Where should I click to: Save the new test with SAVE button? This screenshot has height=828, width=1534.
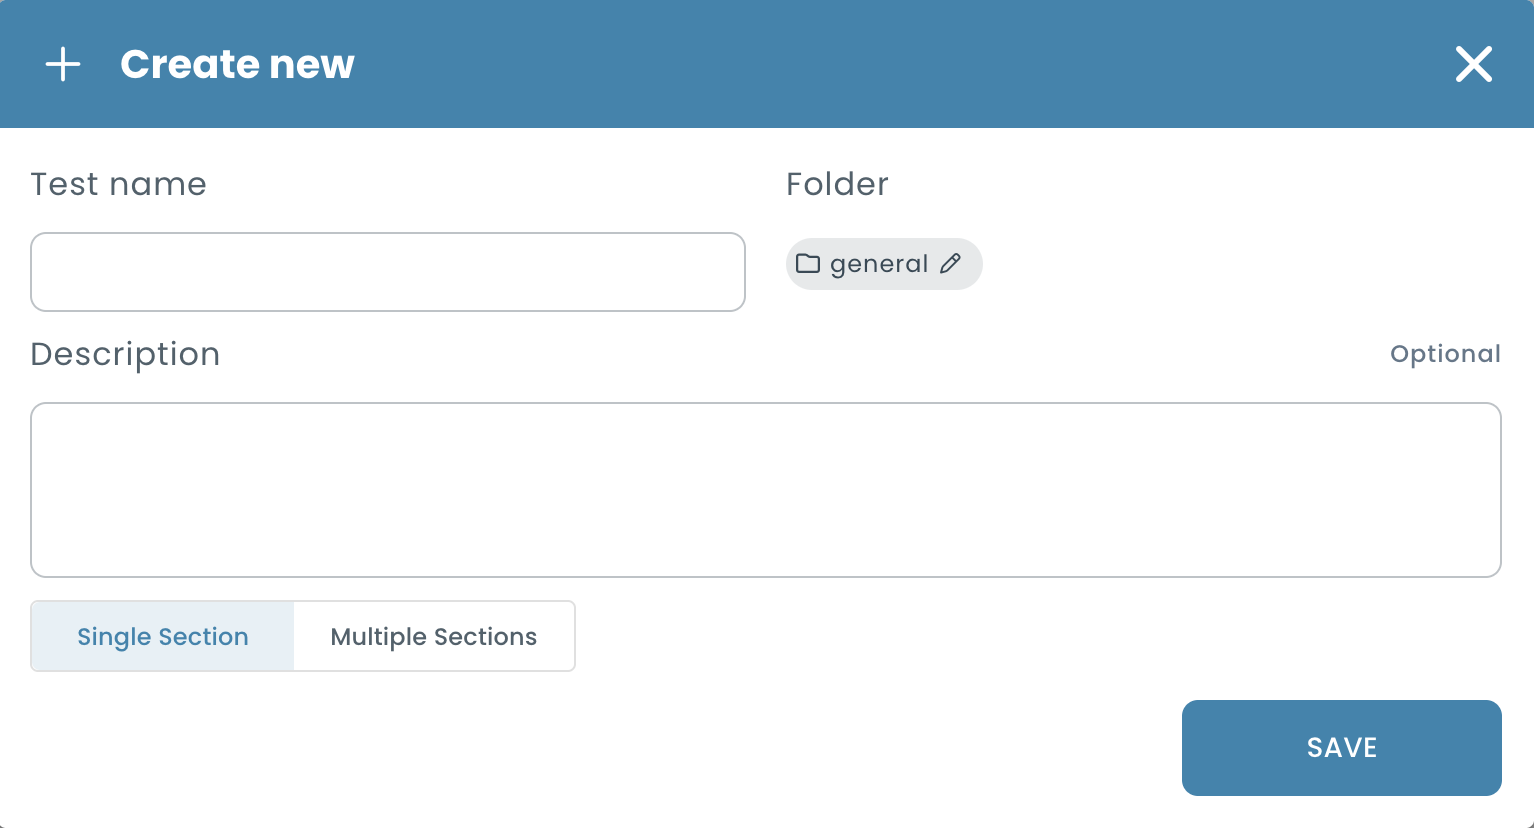(x=1342, y=748)
